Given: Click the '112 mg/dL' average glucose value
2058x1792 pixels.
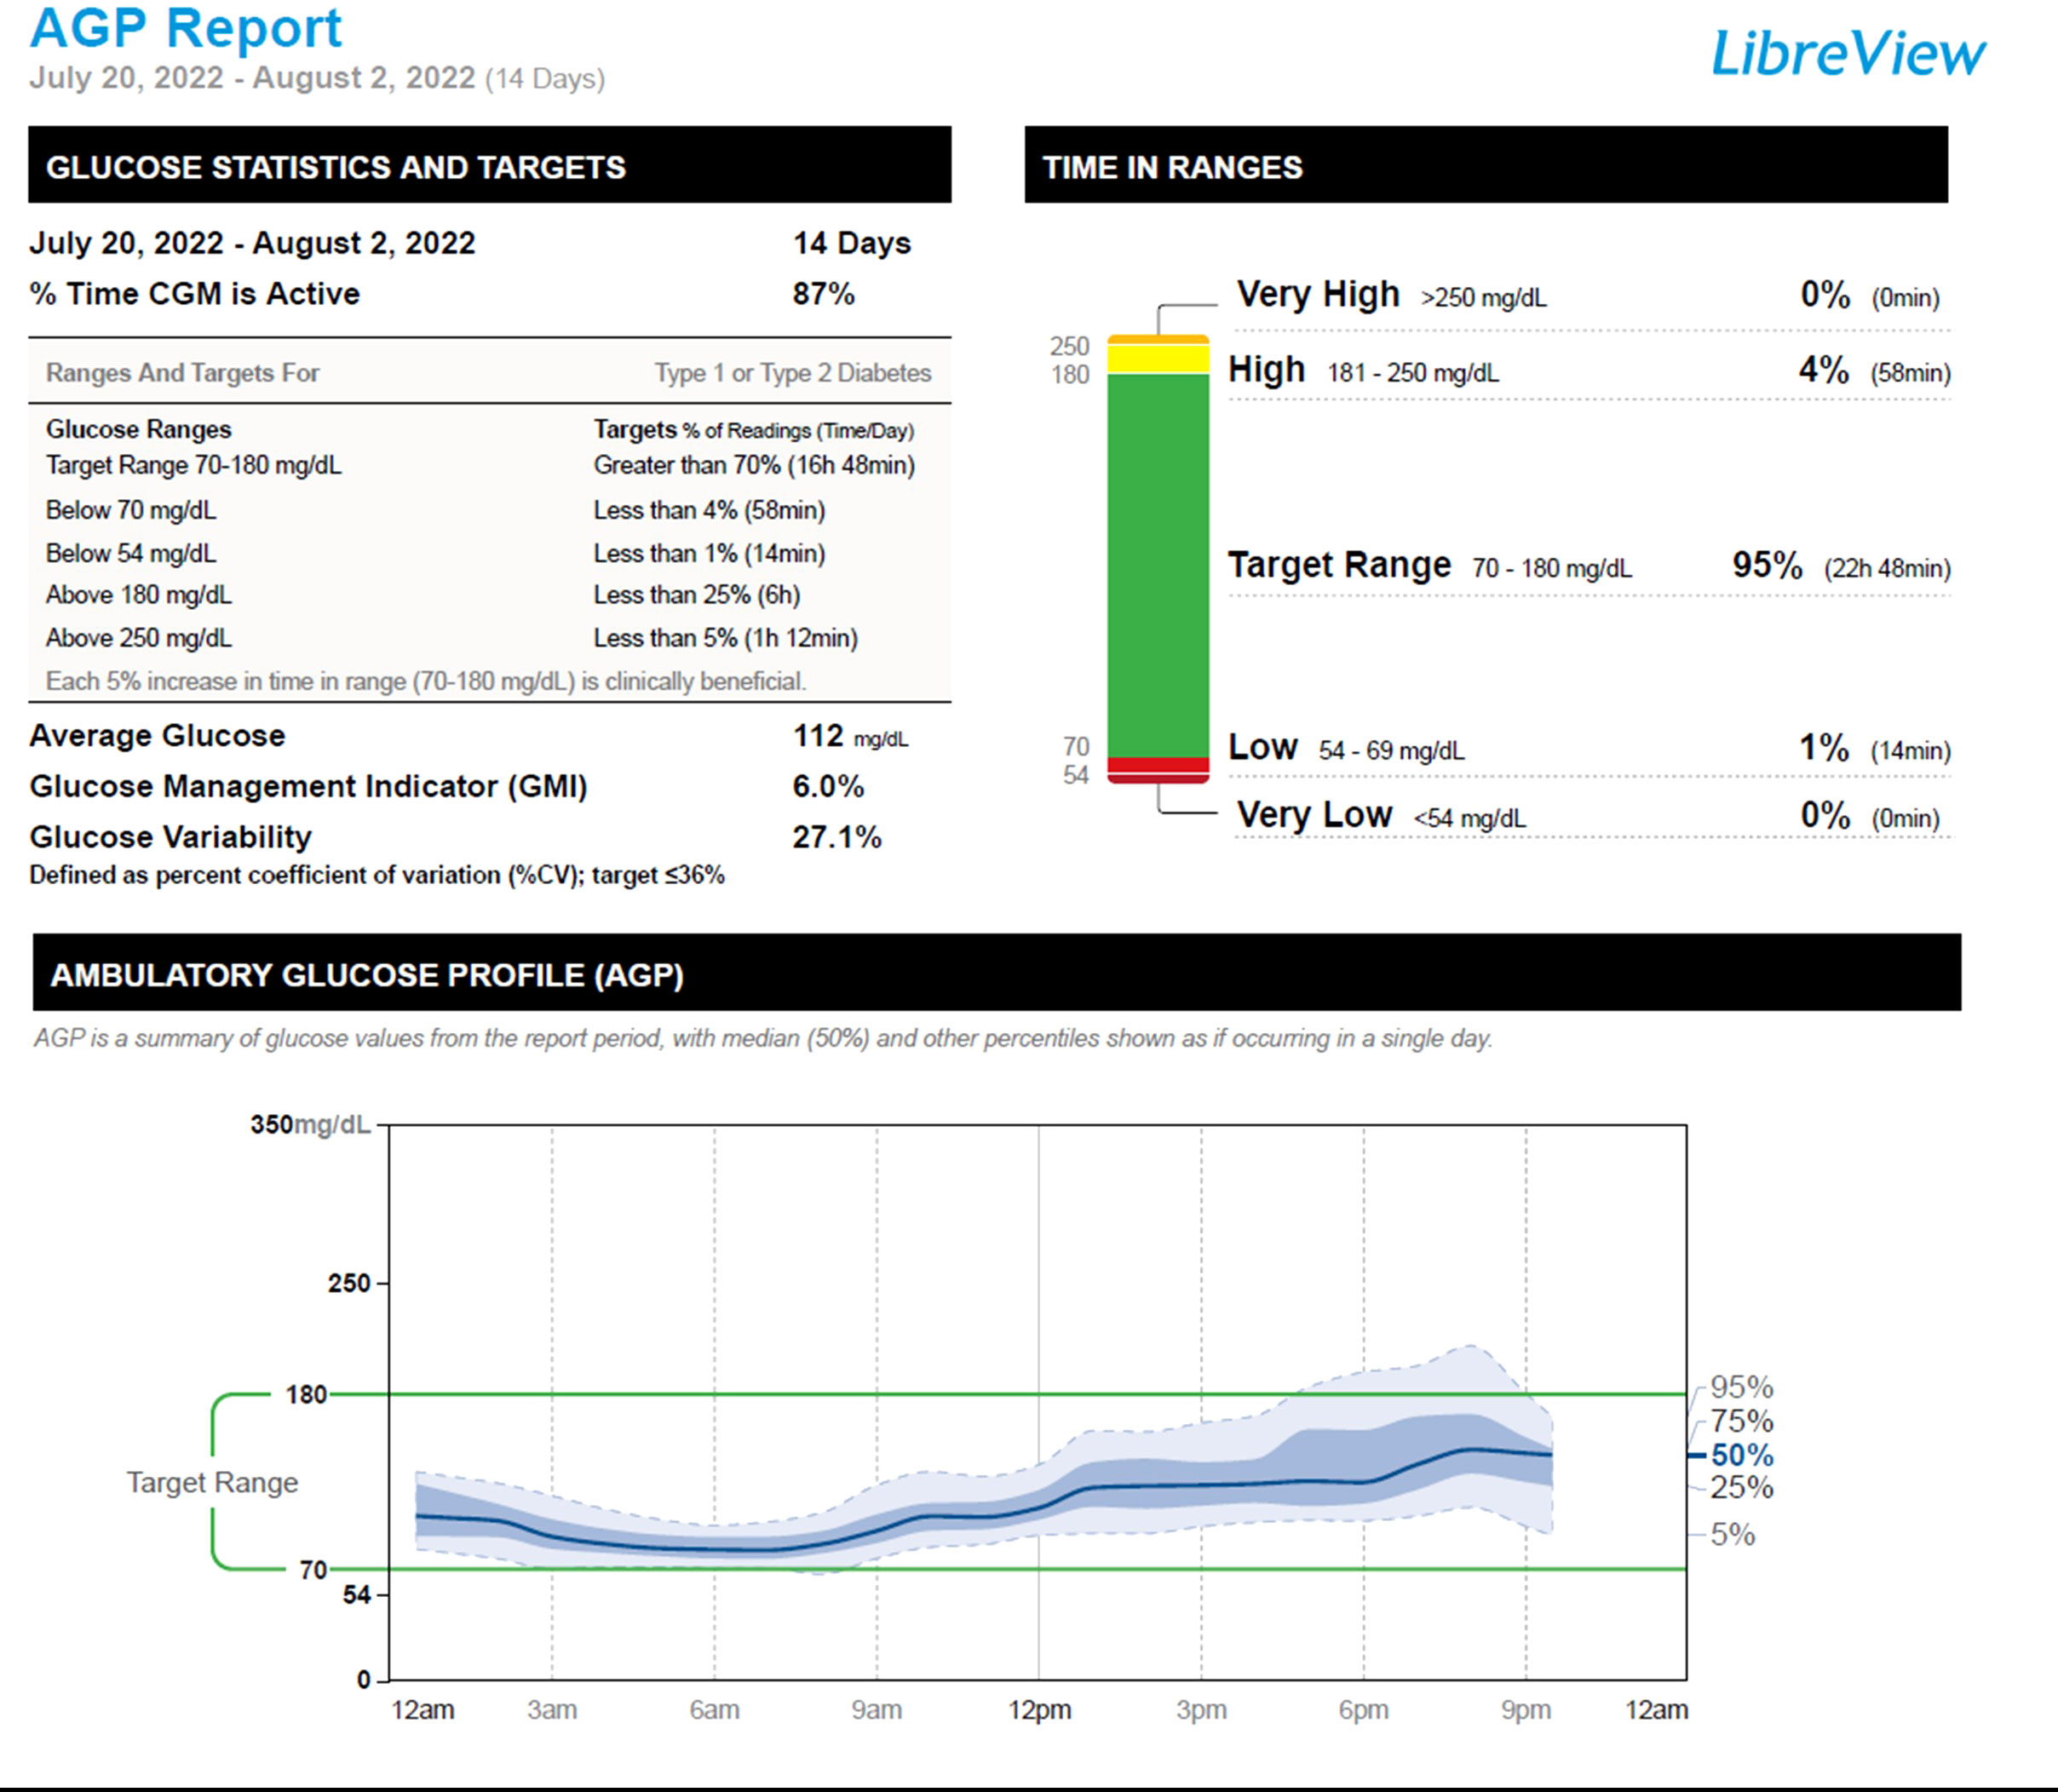Looking at the screenshot, I should 850,736.
